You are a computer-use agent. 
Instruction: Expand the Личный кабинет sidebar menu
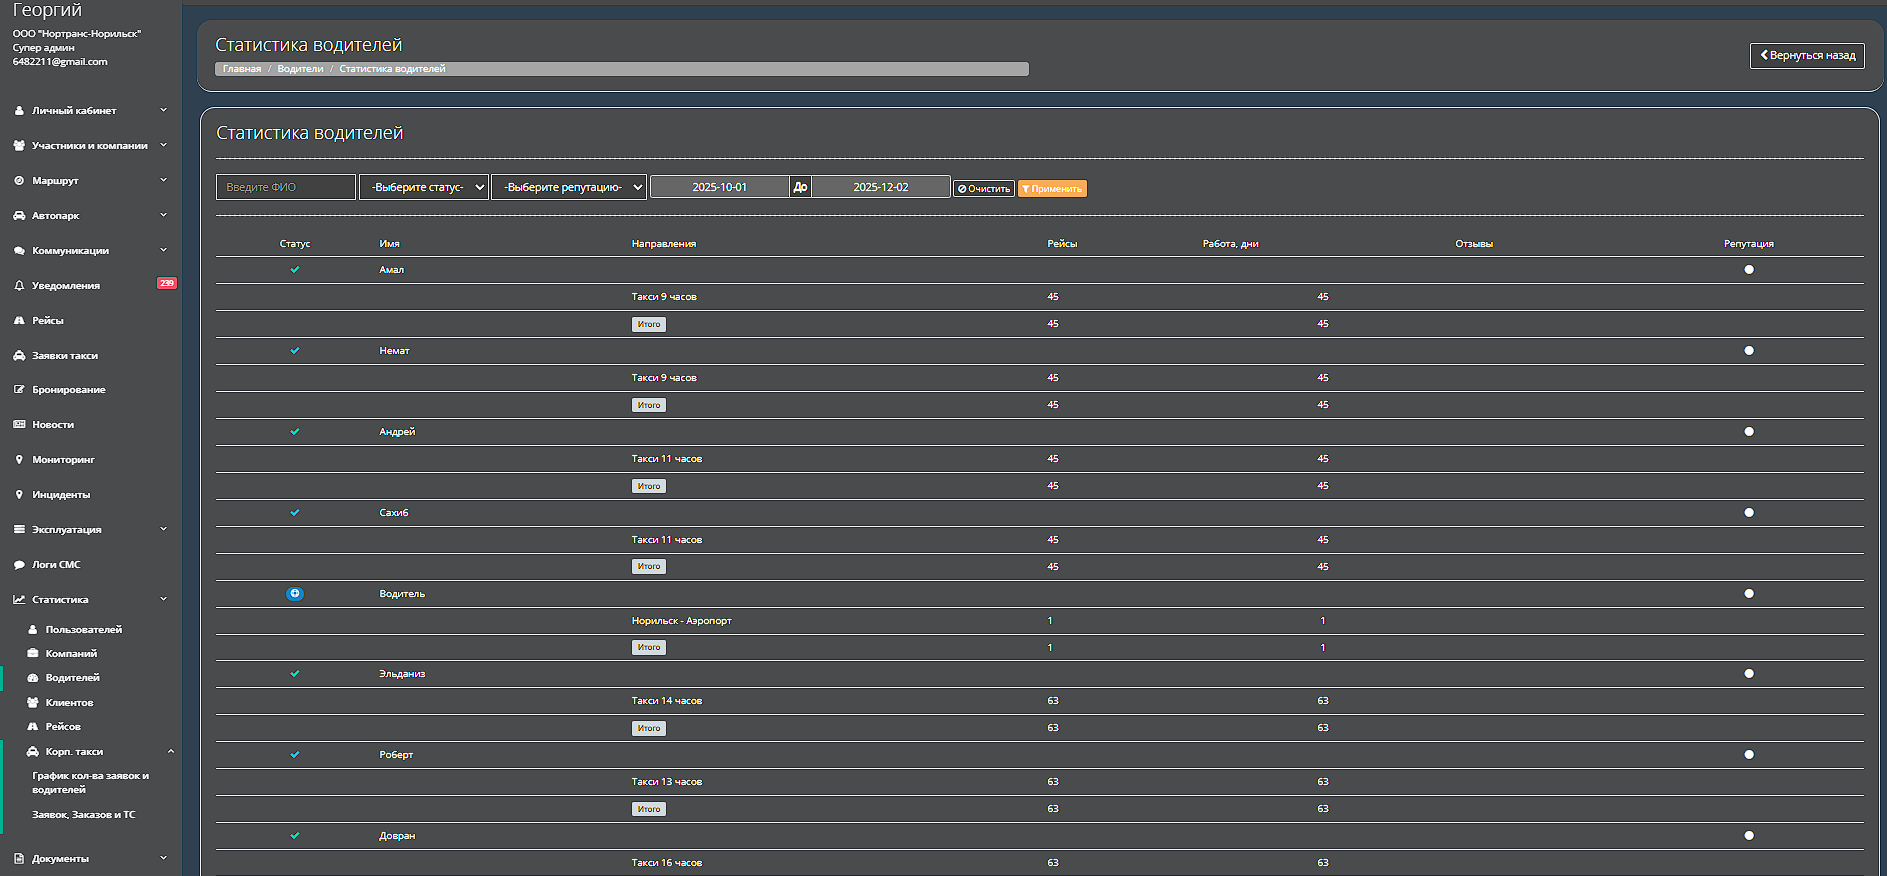click(x=90, y=111)
